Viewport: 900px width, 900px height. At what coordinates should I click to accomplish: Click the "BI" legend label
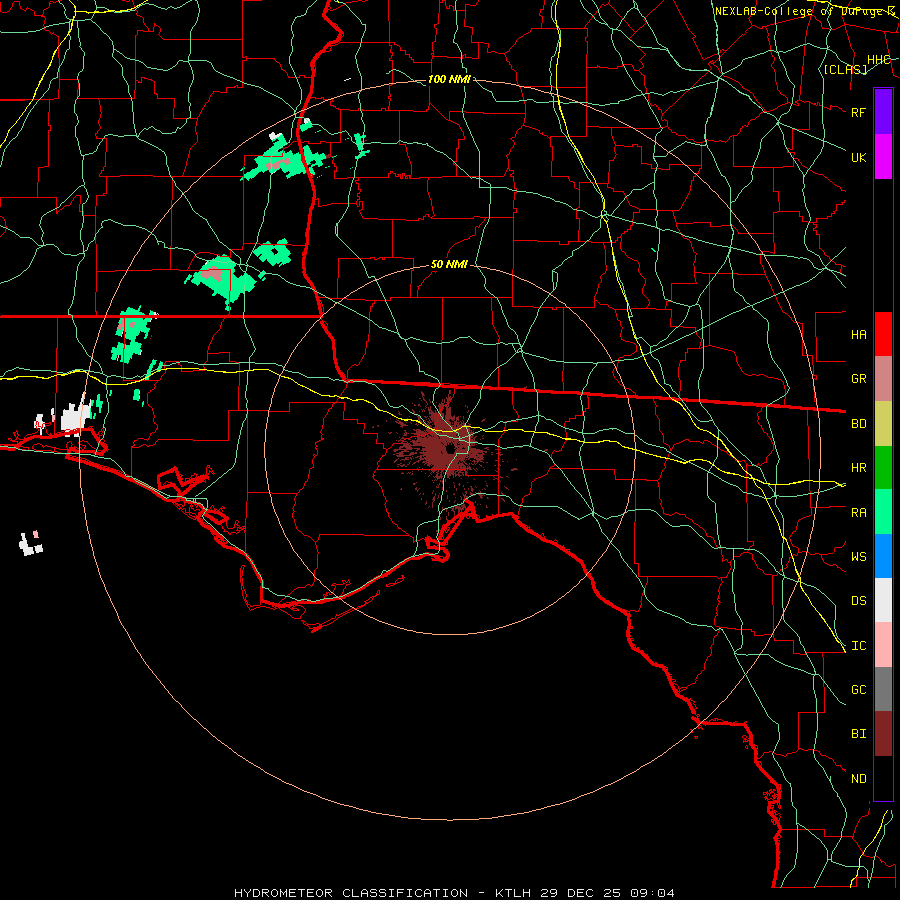click(859, 734)
